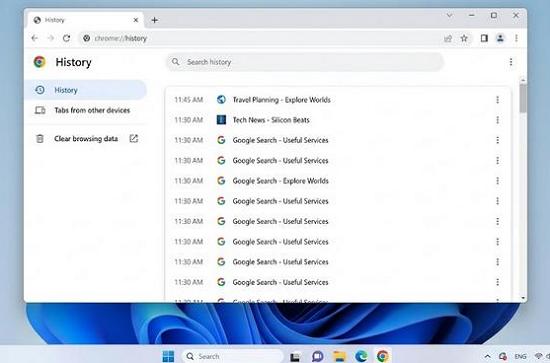
Task: Click the trash icon beside Clear browsing data
Action: click(40, 139)
